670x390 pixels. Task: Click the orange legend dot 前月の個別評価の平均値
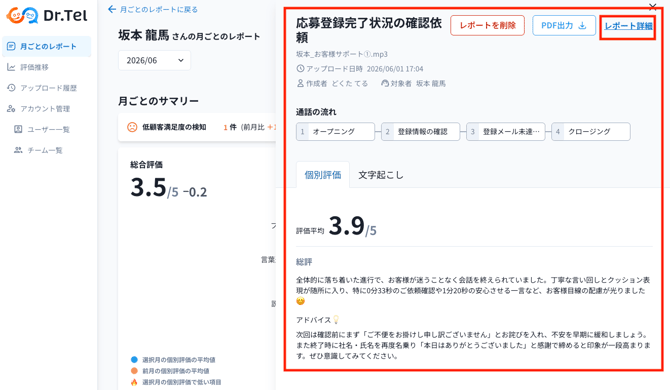tap(134, 371)
